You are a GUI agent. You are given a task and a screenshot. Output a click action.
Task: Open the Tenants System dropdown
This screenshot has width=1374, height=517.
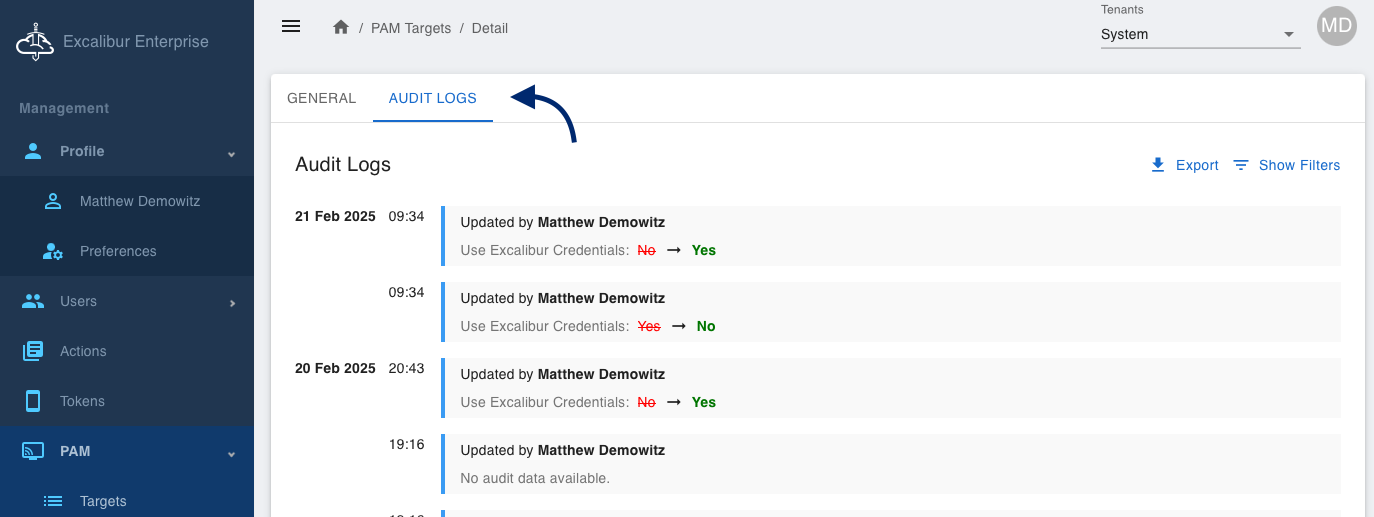1200,35
